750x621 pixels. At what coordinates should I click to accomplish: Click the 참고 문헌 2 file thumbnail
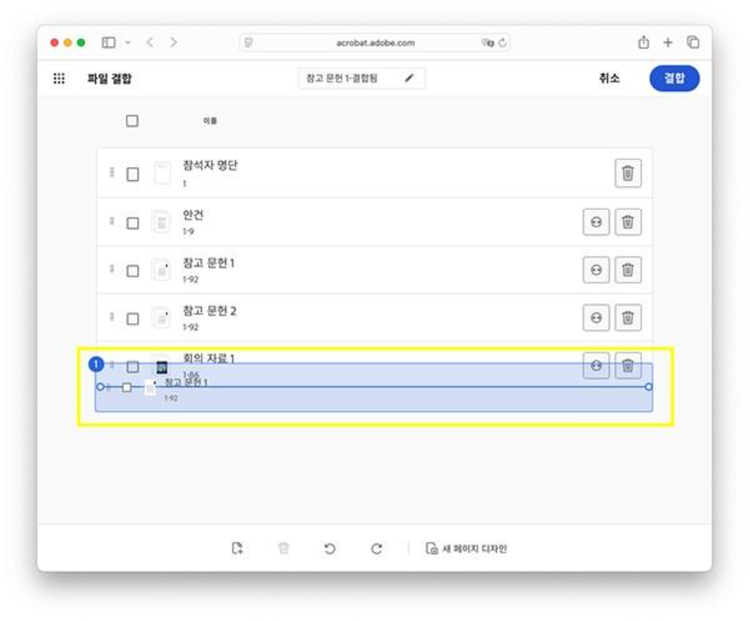(x=161, y=318)
